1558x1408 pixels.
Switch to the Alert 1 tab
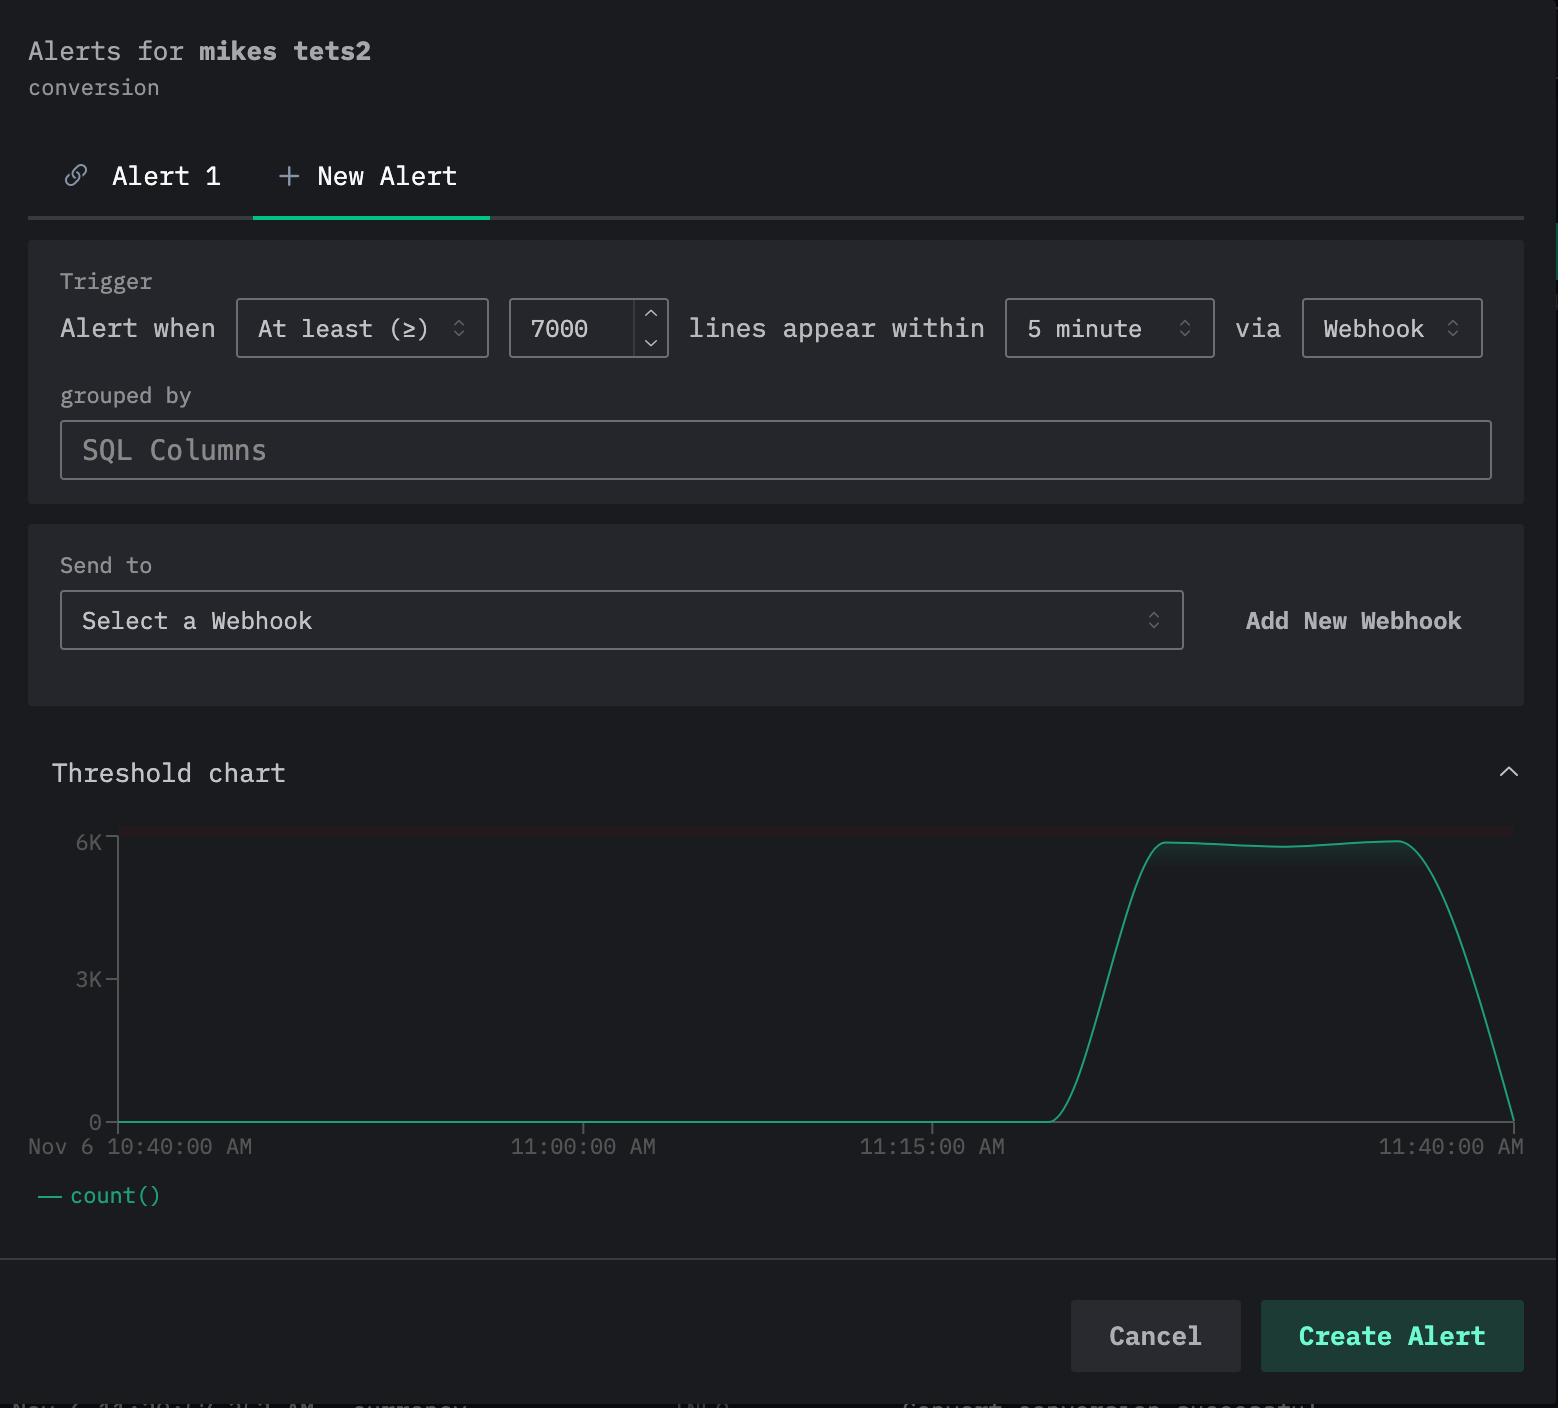tap(165, 176)
